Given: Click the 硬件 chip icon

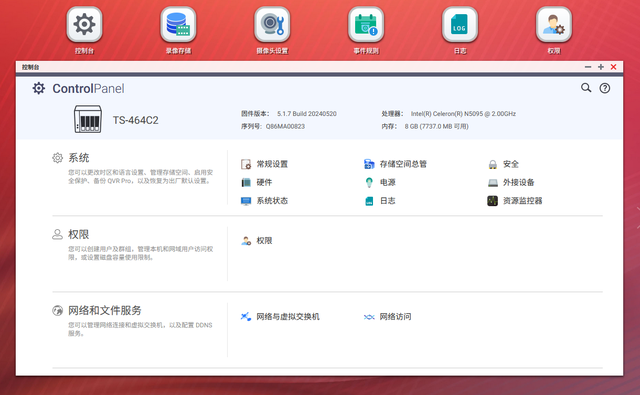Looking at the screenshot, I should 246,182.
